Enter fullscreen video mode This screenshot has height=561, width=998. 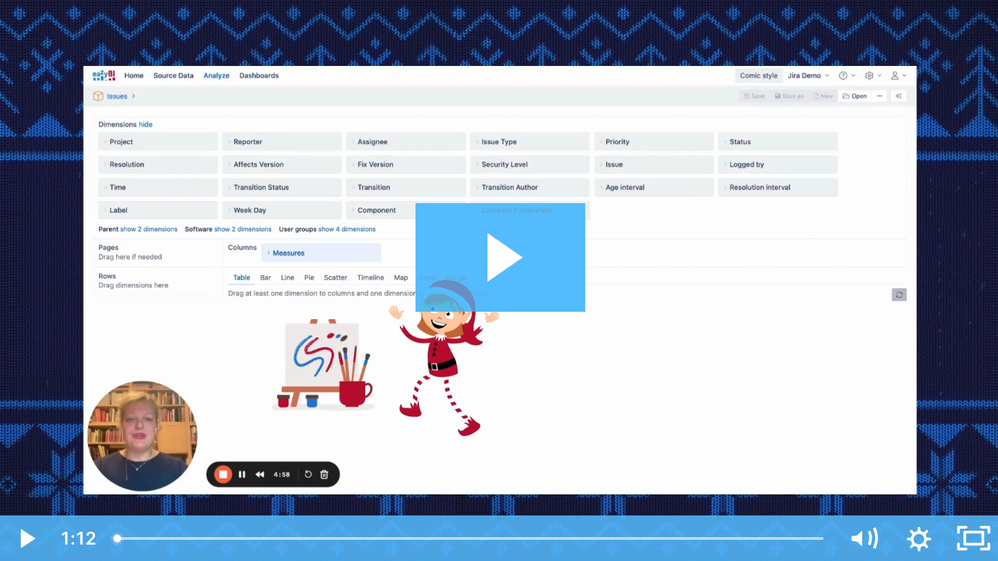point(974,539)
